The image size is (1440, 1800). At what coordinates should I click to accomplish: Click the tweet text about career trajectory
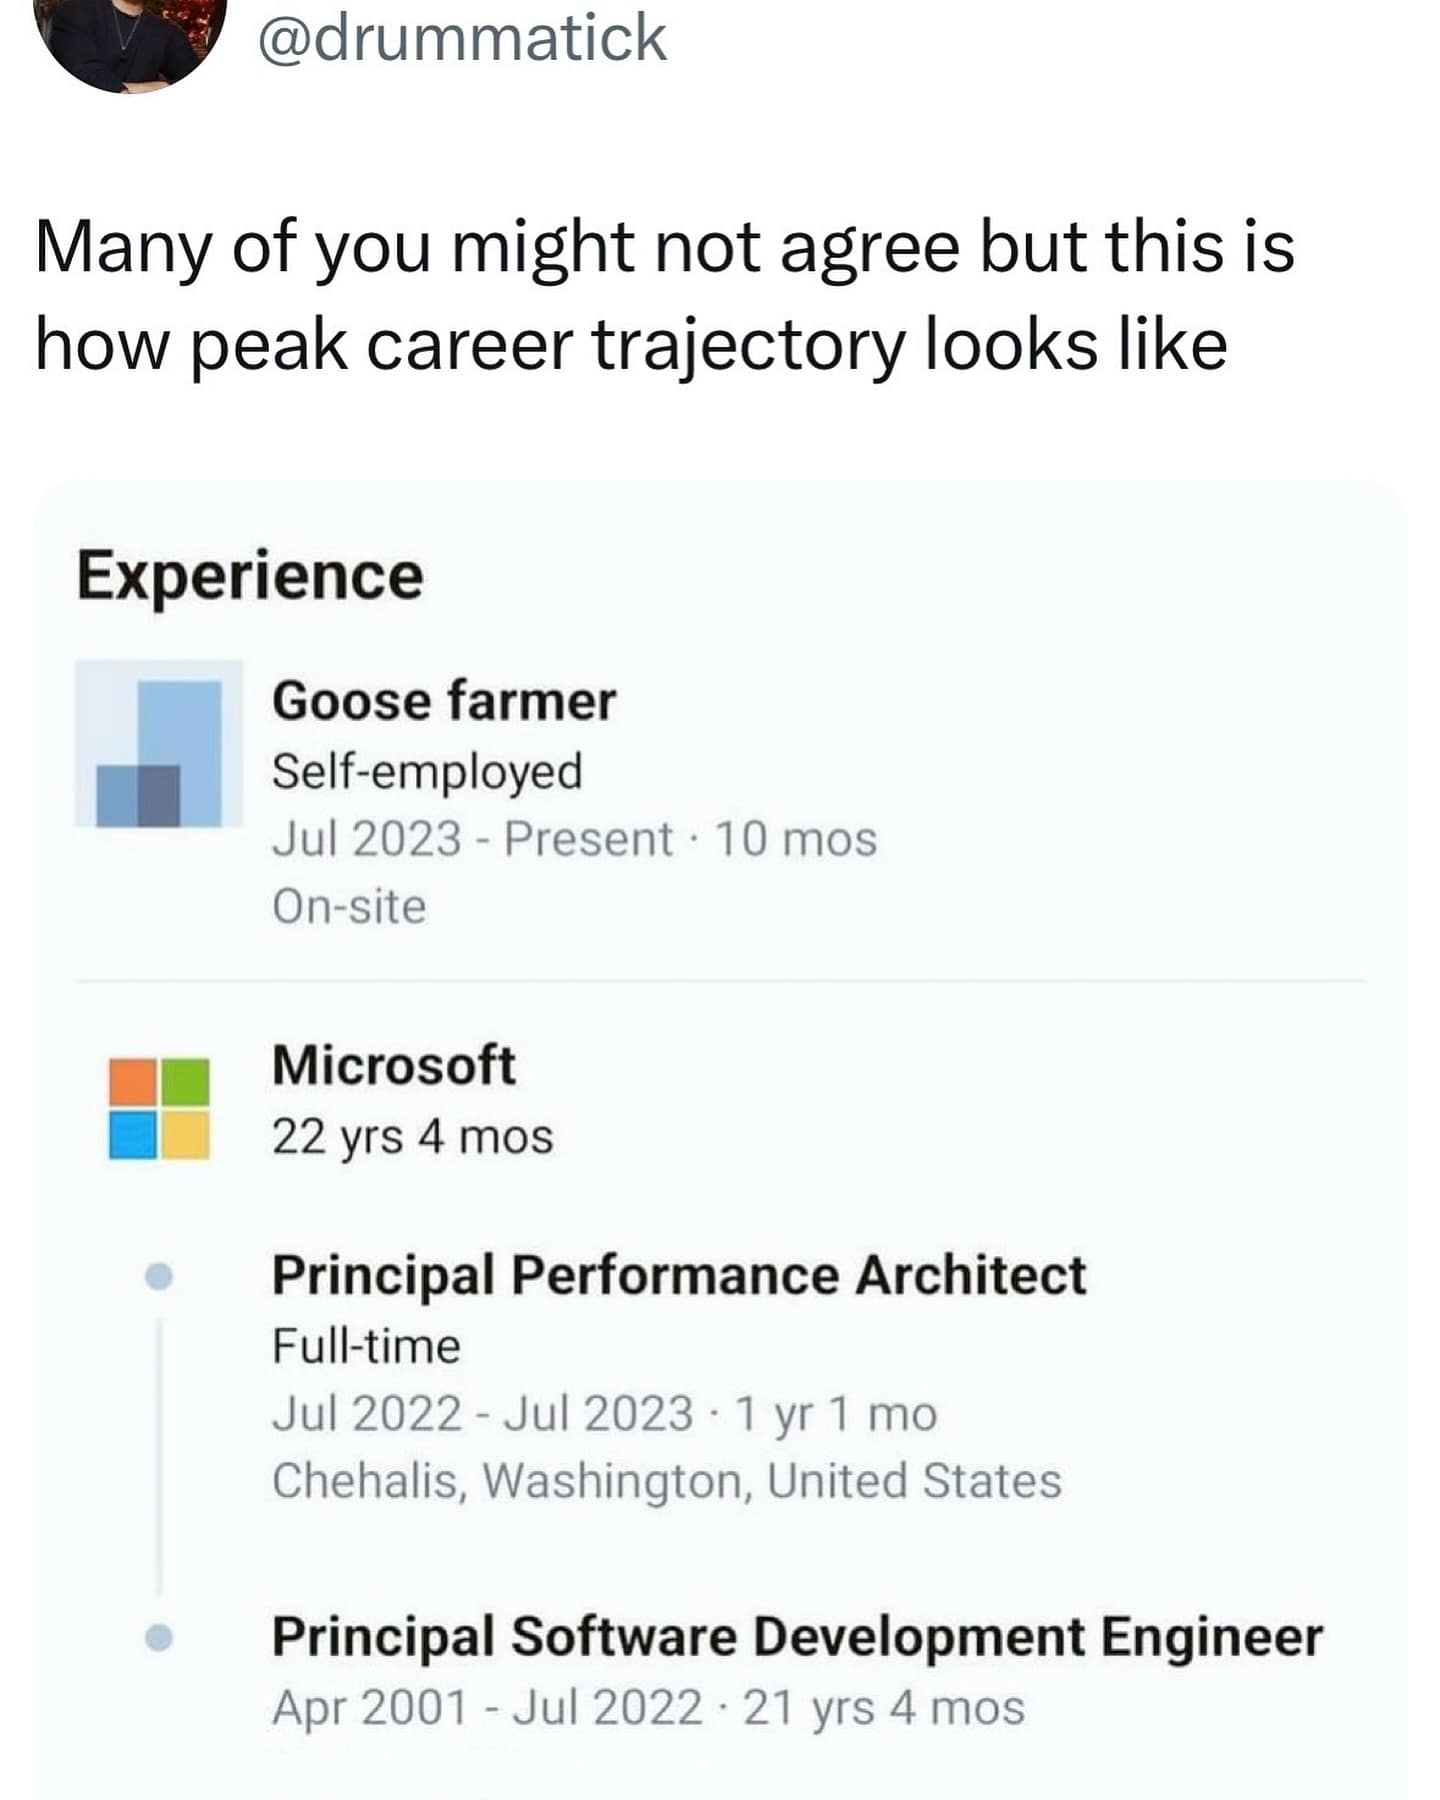click(665, 295)
